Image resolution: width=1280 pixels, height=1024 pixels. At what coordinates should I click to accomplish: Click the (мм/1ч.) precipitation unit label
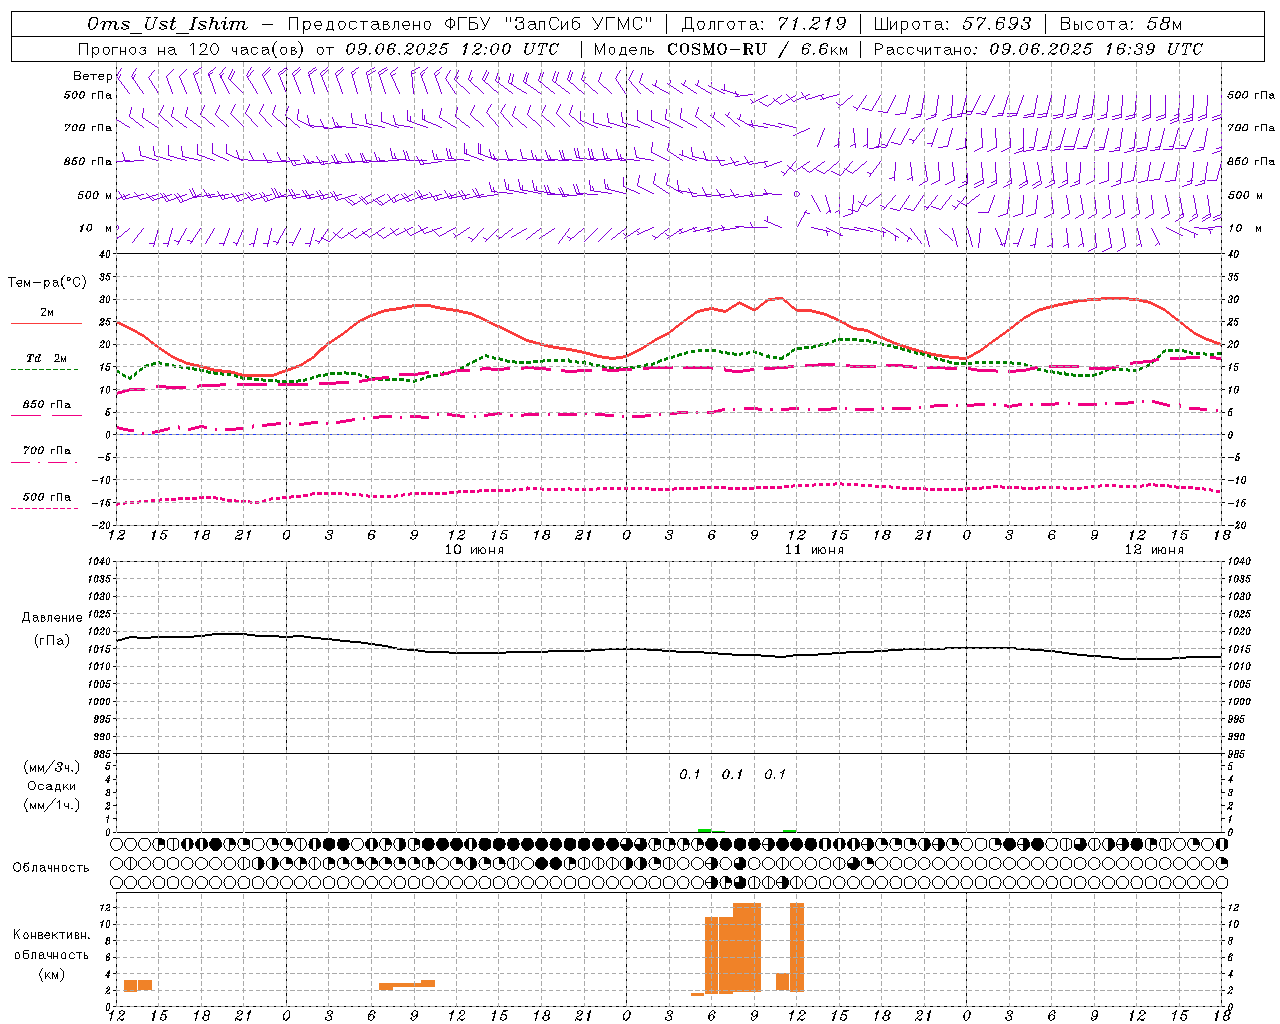pos(52,805)
